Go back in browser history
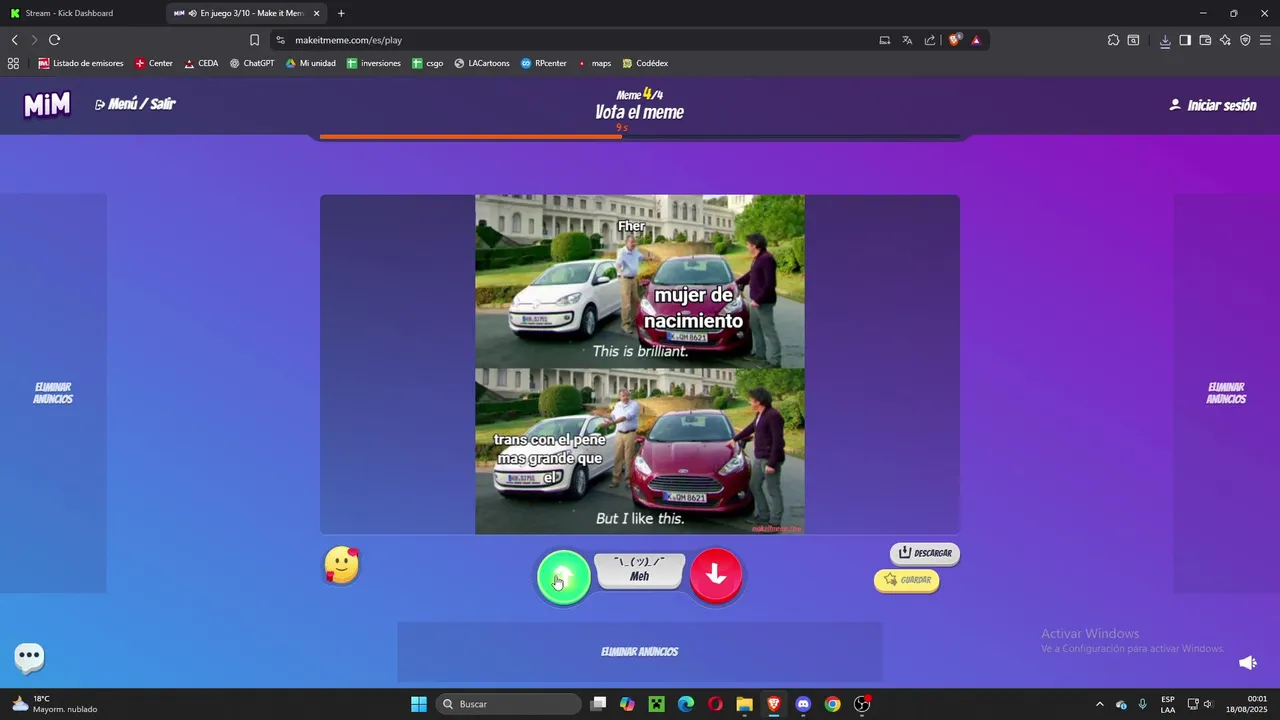The width and height of the screenshot is (1280, 720). [x=14, y=40]
